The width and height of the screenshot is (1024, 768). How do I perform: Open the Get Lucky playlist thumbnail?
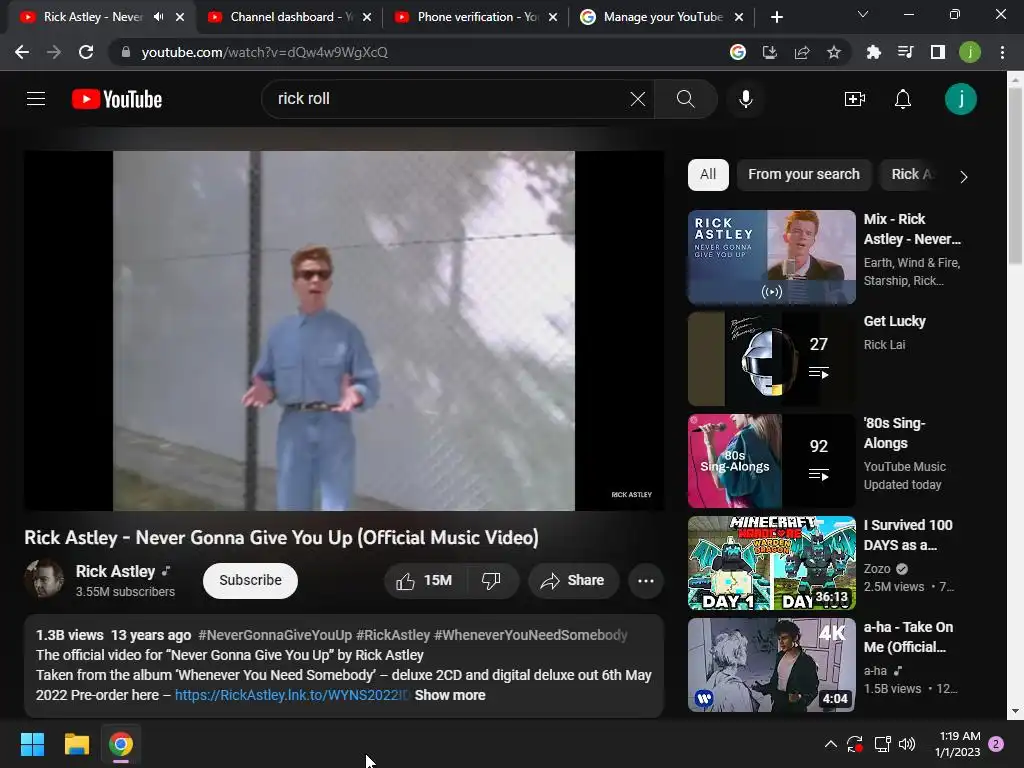[x=771, y=359]
